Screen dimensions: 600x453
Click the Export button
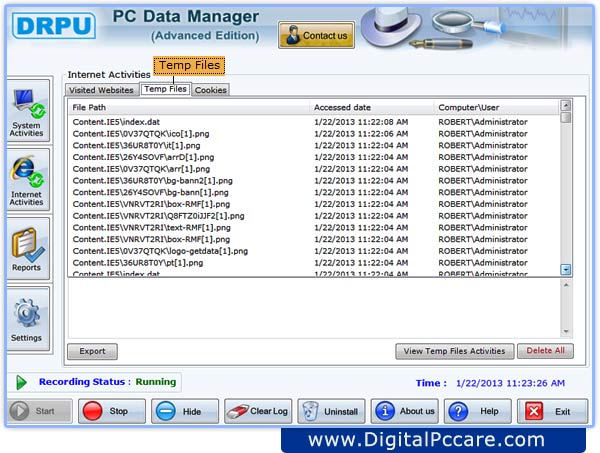(x=92, y=351)
